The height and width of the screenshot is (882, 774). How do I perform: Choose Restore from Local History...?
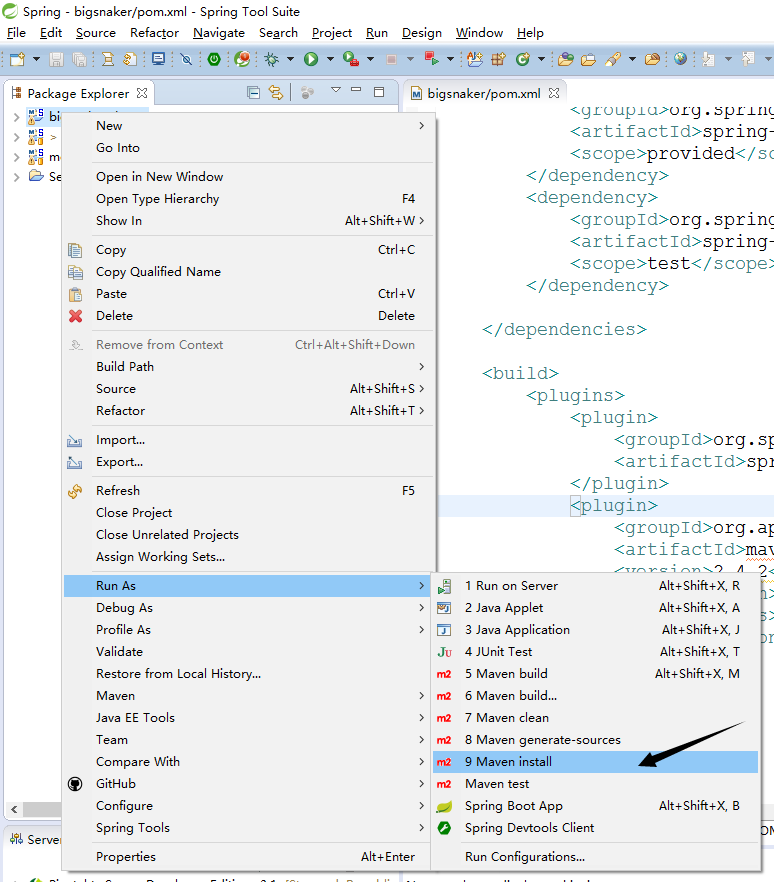248,673
